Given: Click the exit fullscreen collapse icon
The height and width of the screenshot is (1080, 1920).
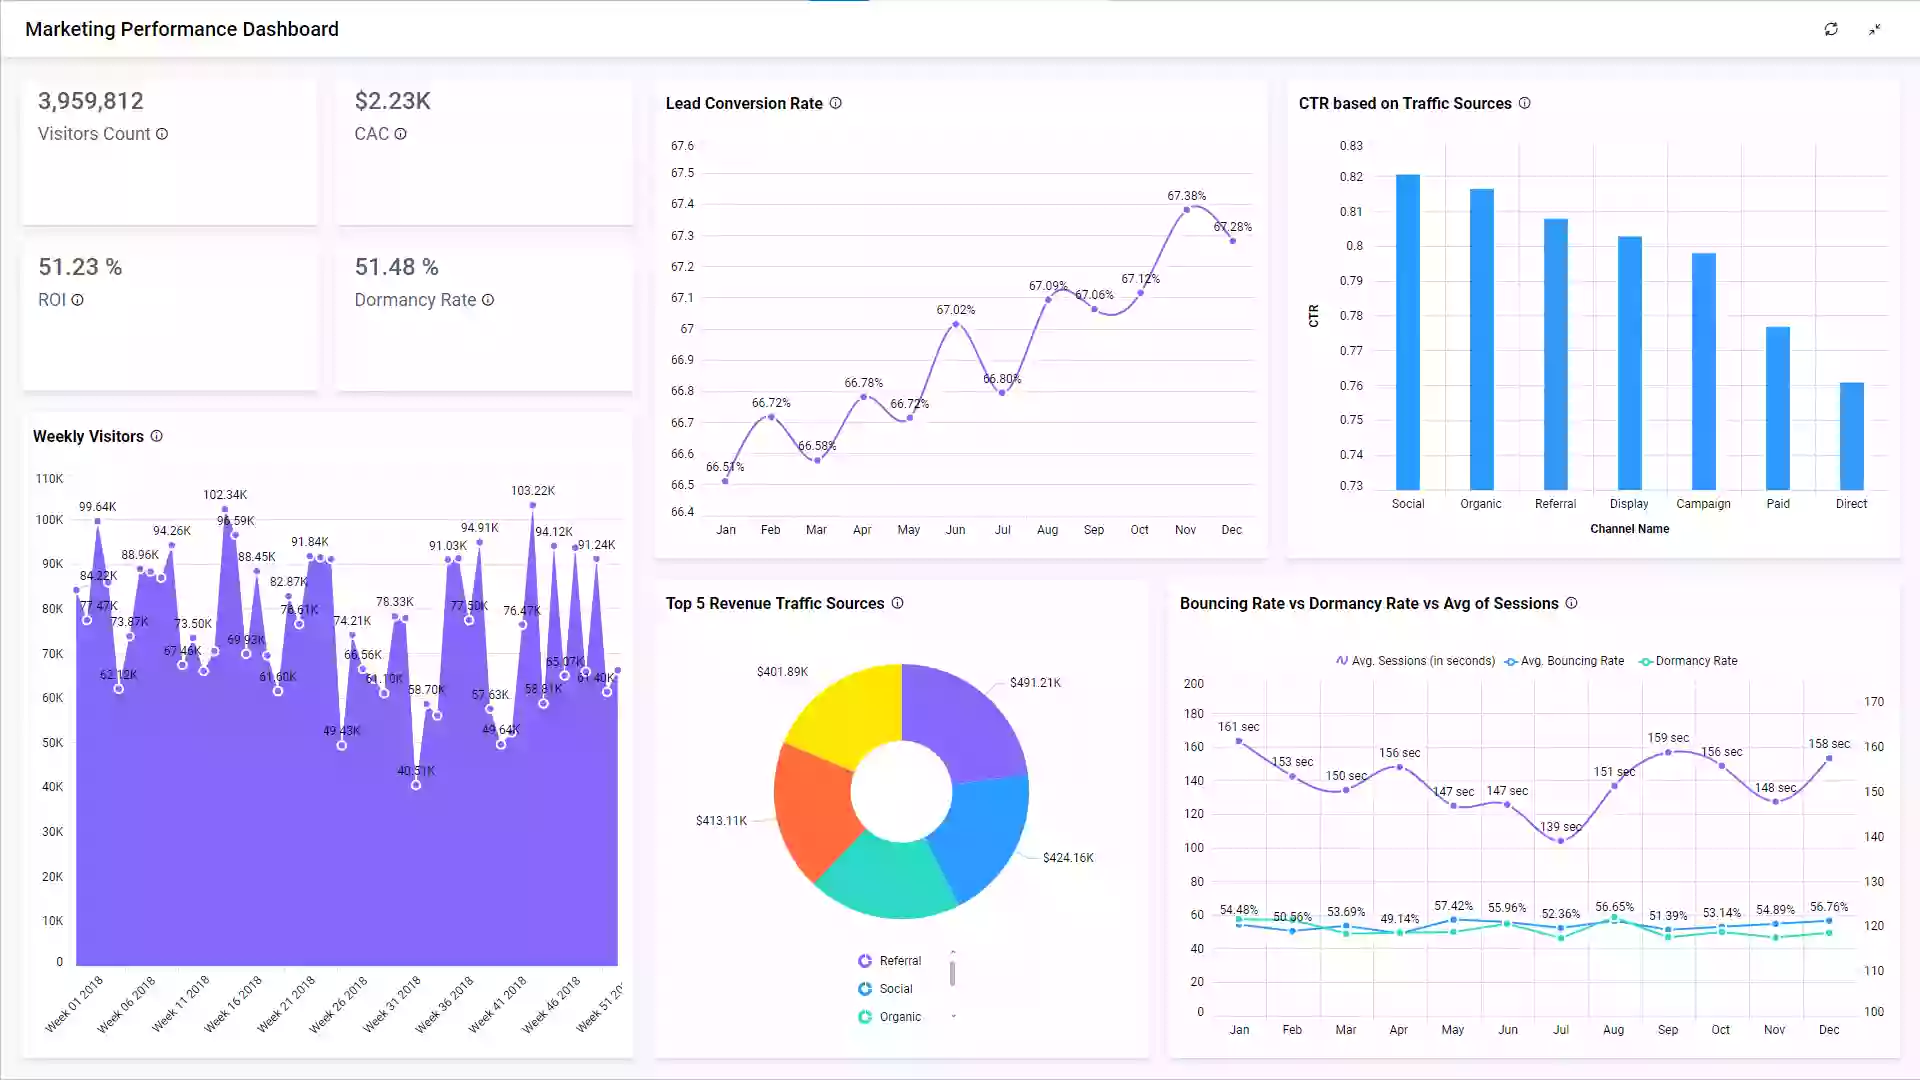Looking at the screenshot, I should [x=1875, y=29].
